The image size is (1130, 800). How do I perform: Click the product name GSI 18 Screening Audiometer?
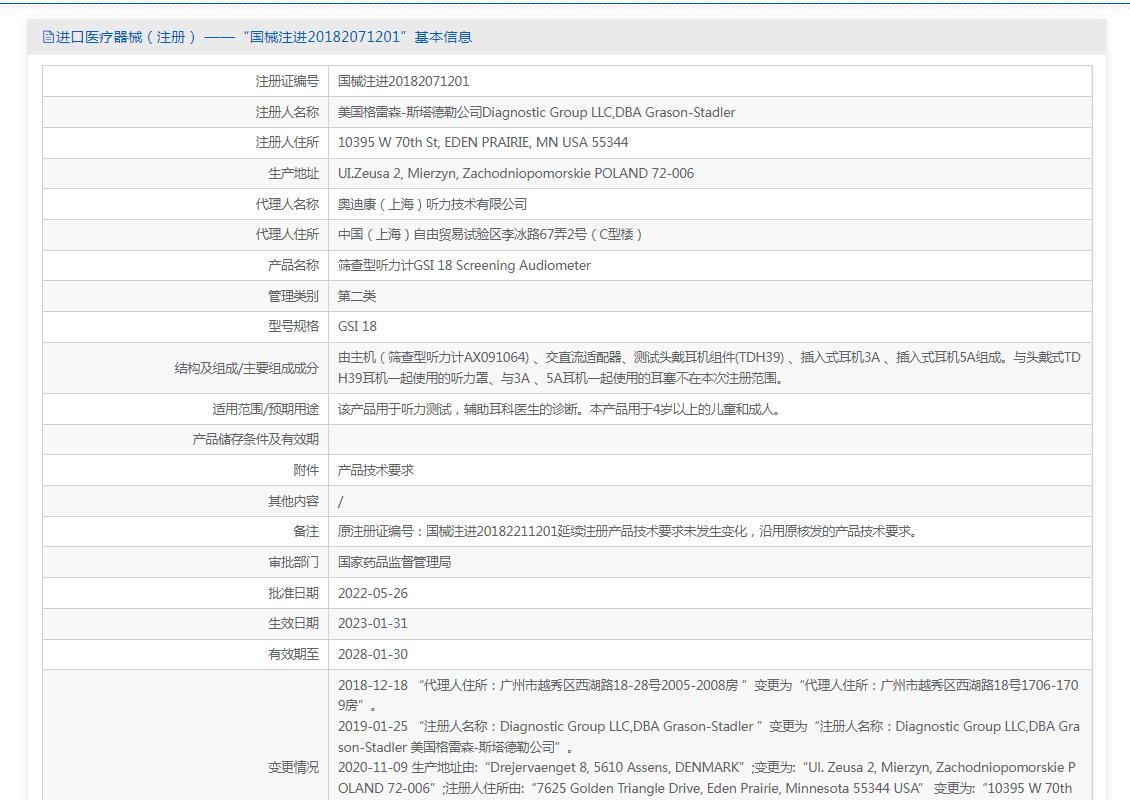[464, 266]
